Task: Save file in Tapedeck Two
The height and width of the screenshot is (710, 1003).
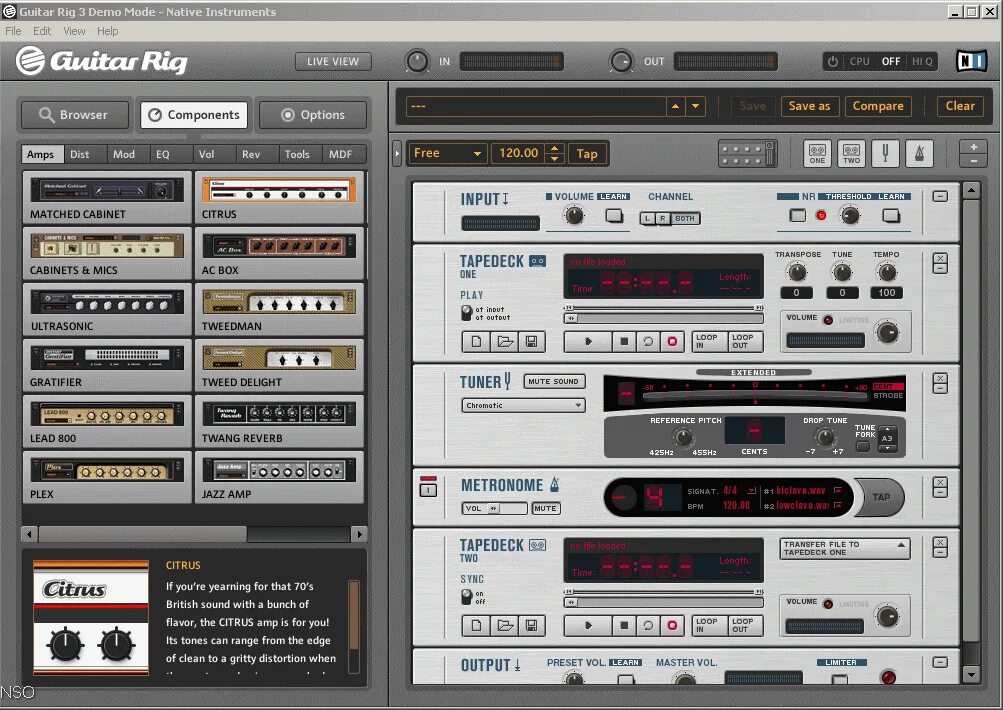Action: [532, 626]
